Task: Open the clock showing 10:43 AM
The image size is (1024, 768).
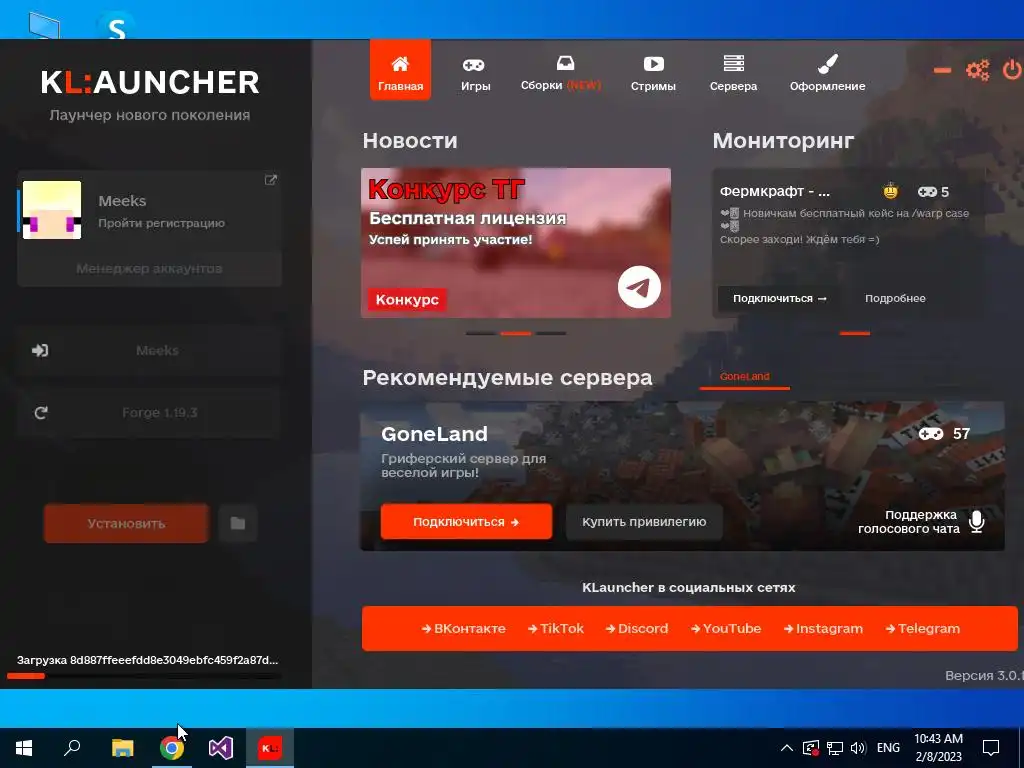Action: click(x=938, y=748)
